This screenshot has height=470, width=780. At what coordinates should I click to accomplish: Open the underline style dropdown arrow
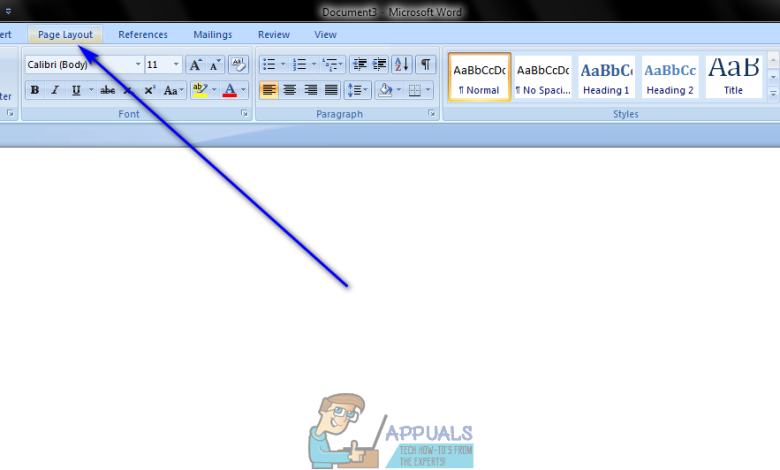point(91,90)
